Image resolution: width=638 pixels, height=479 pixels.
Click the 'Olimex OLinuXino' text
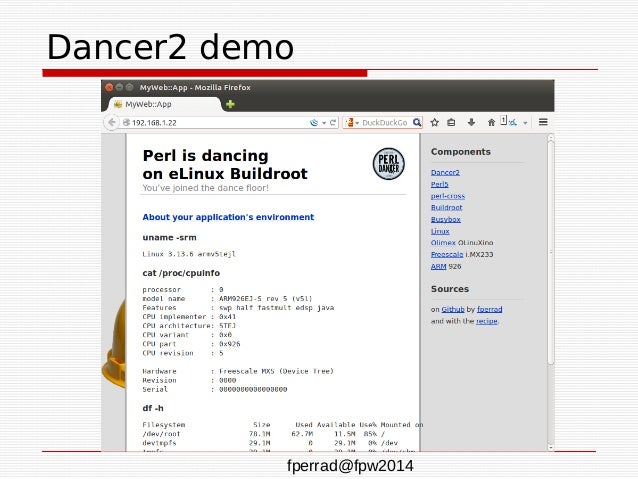tap(462, 243)
